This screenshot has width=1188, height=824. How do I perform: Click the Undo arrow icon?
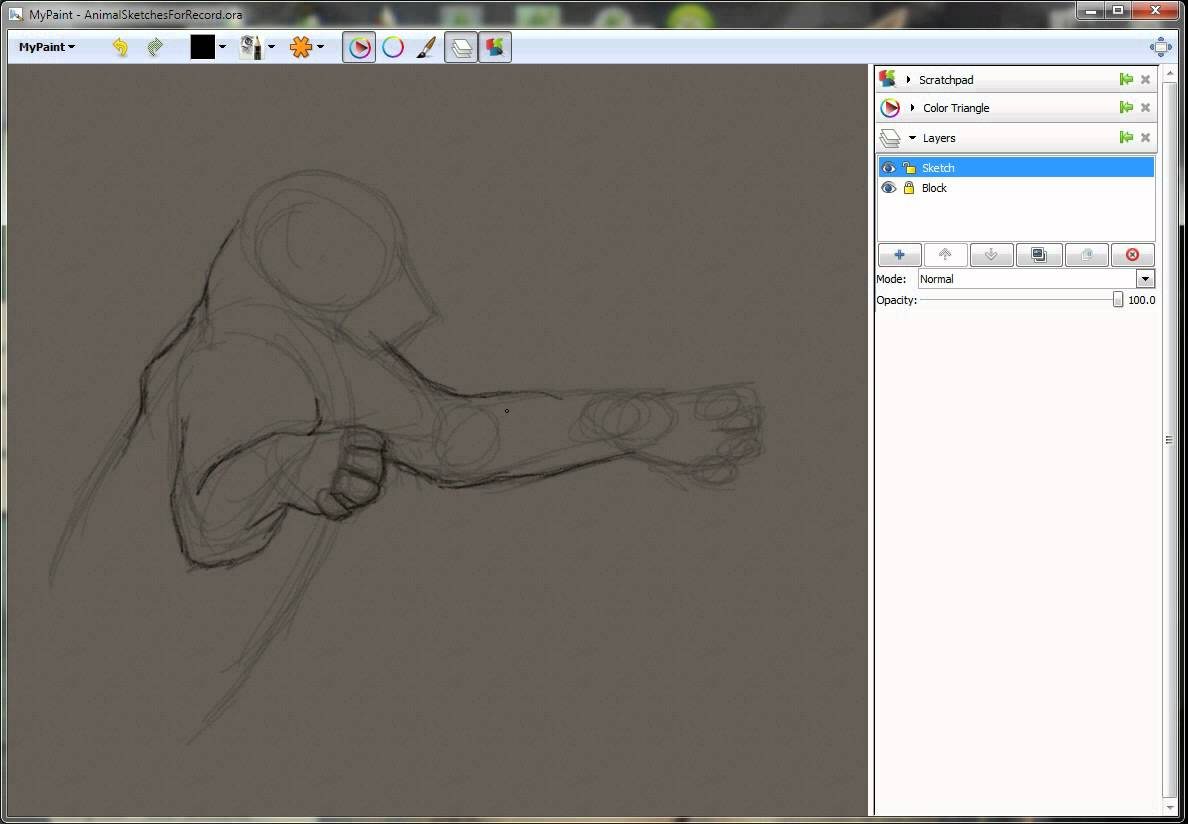(119, 46)
